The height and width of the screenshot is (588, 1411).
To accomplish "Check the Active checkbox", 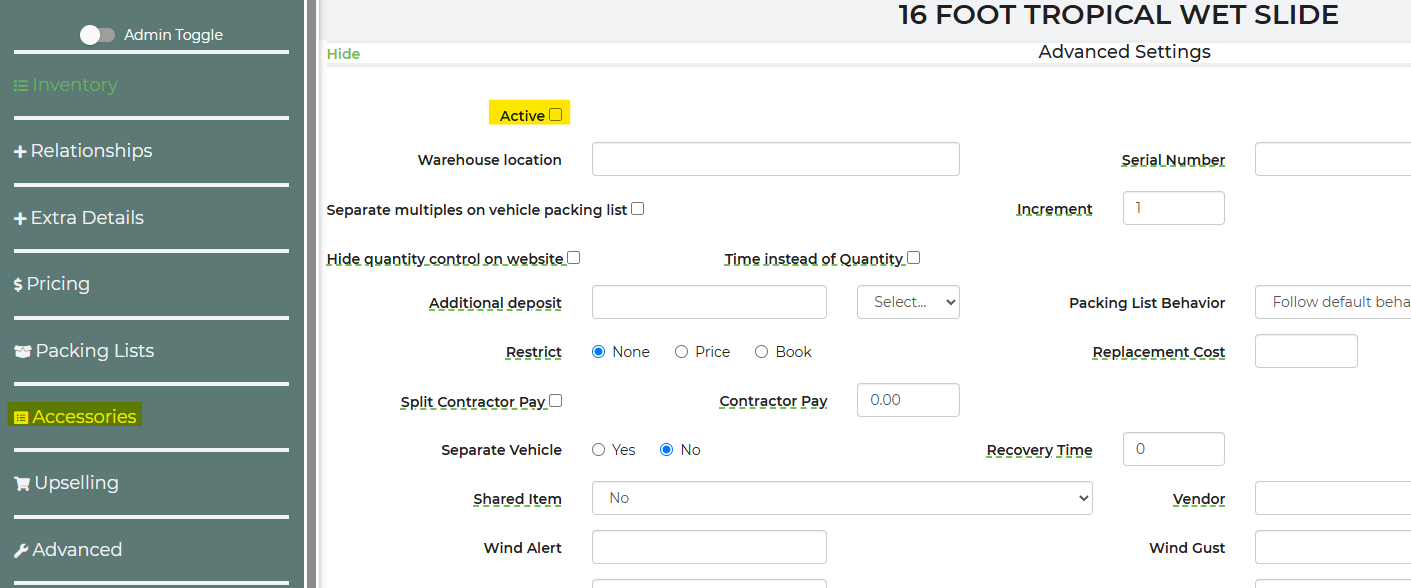I will coord(556,115).
